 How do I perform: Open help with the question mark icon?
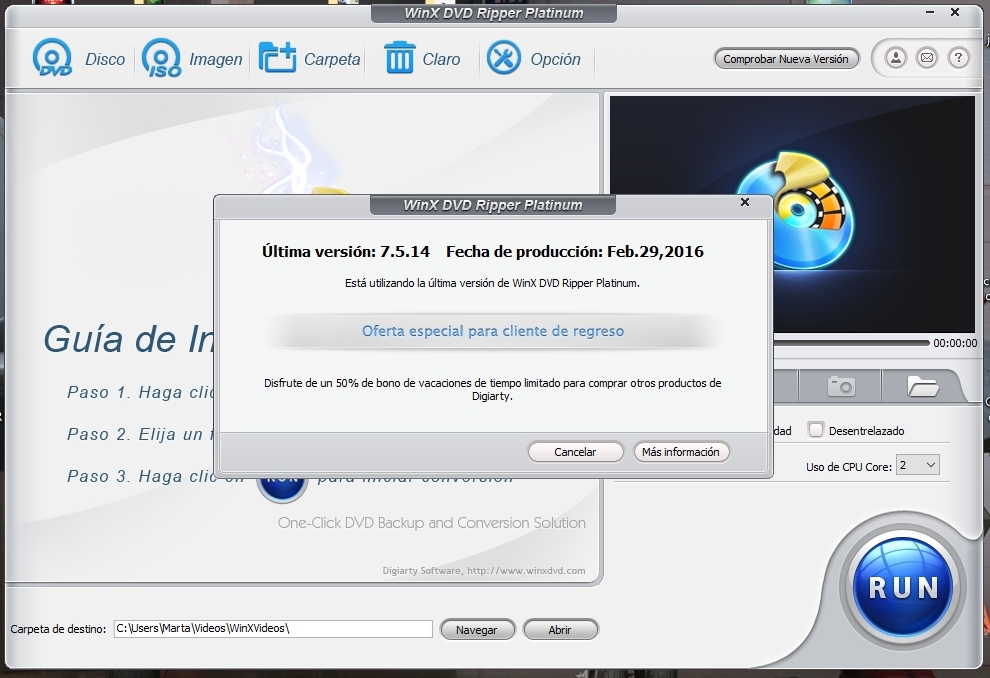tap(958, 58)
